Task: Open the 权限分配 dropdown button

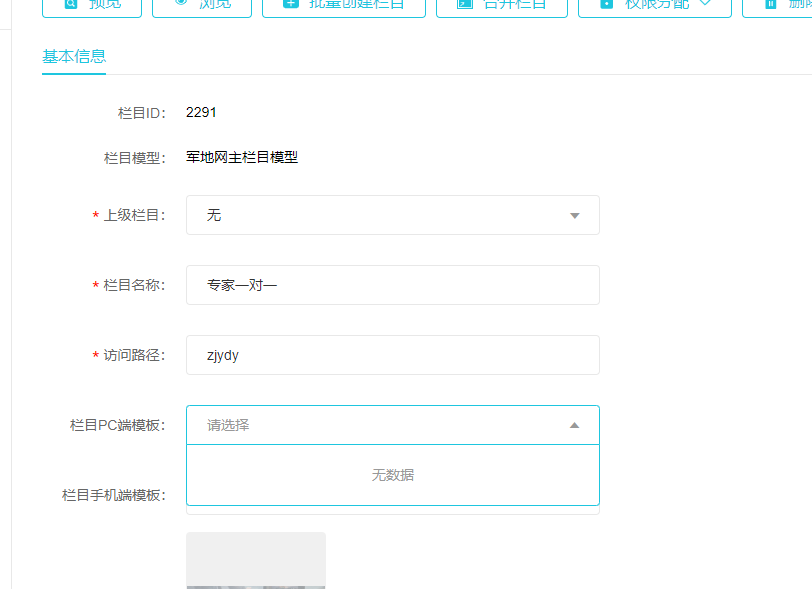Action: pos(655,6)
